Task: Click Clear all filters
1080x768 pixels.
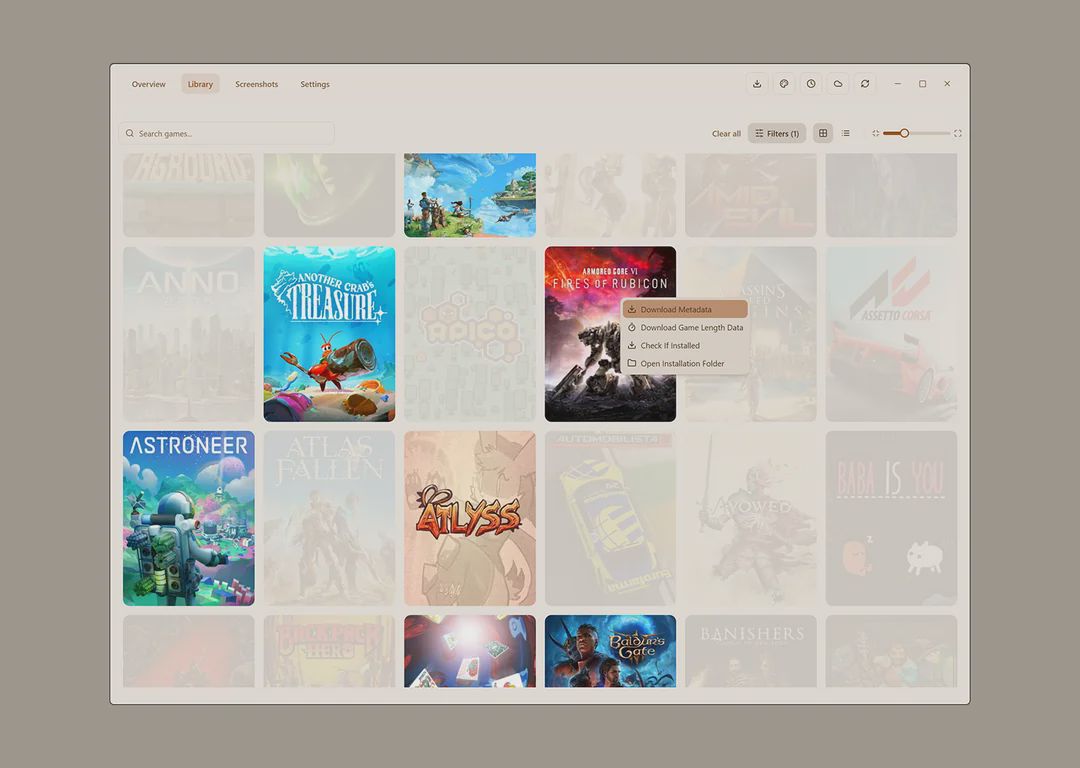Action: pyautogui.click(x=726, y=134)
